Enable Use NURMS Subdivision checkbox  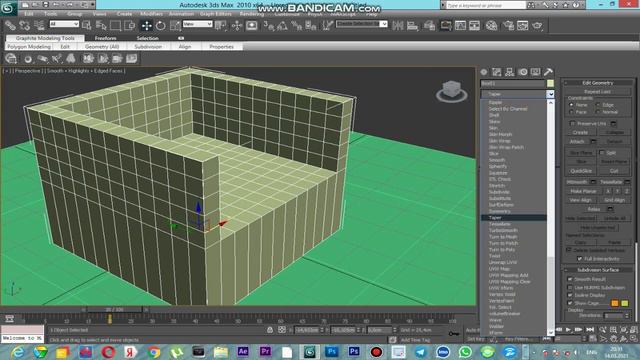pyautogui.click(x=570, y=287)
